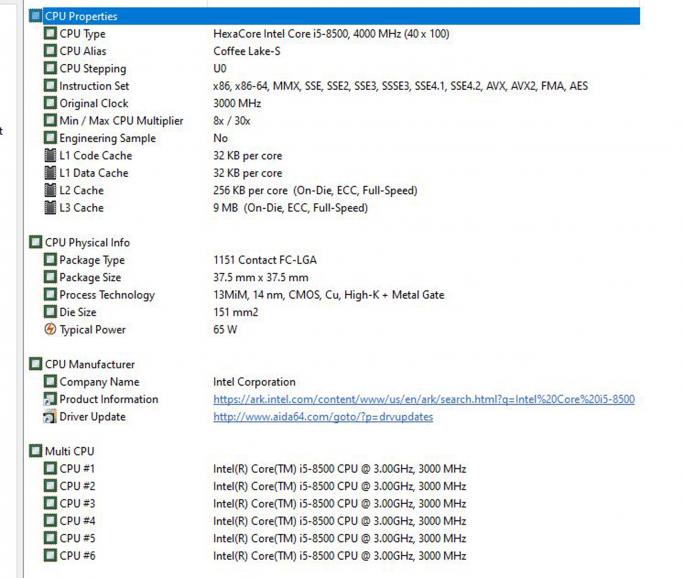
Task: Select the CPU Type label
Action: [82, 34]
